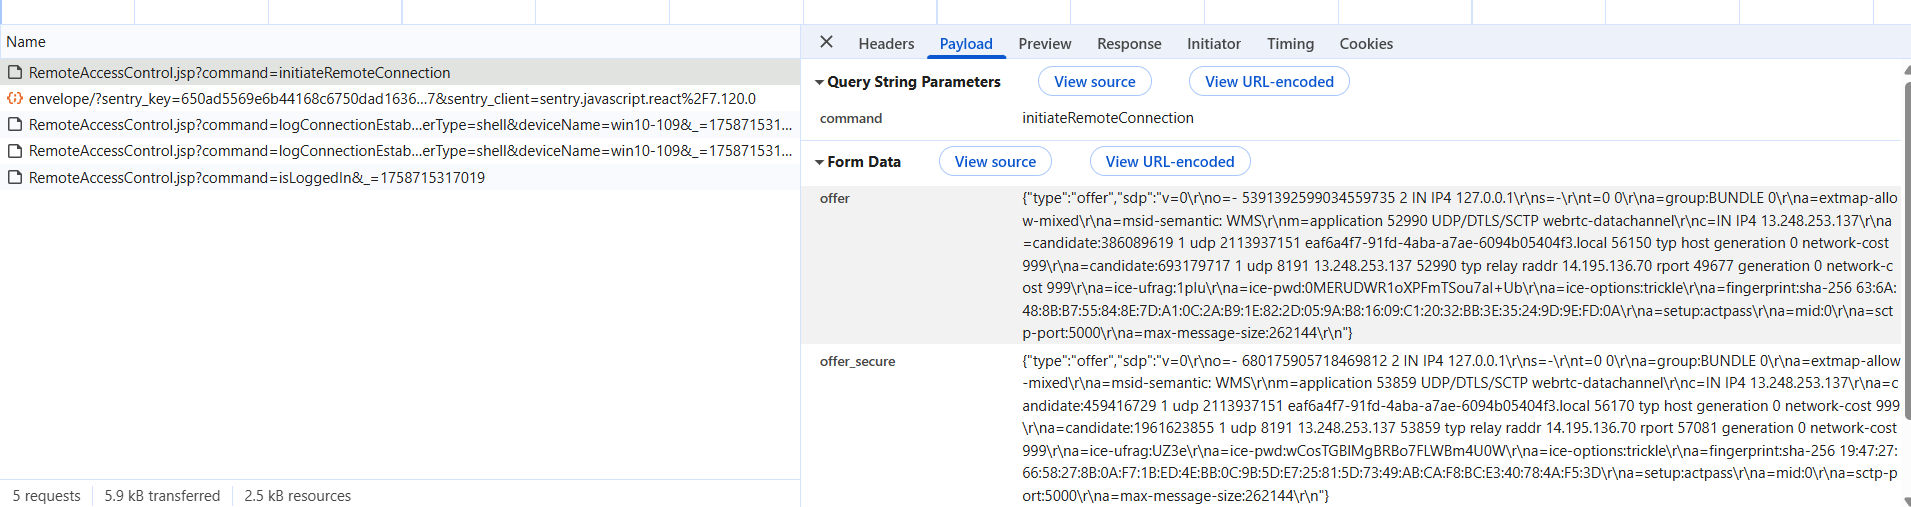Switch to the Headers tab
The width and height of the screenshot is (1911, 507).
886,44
